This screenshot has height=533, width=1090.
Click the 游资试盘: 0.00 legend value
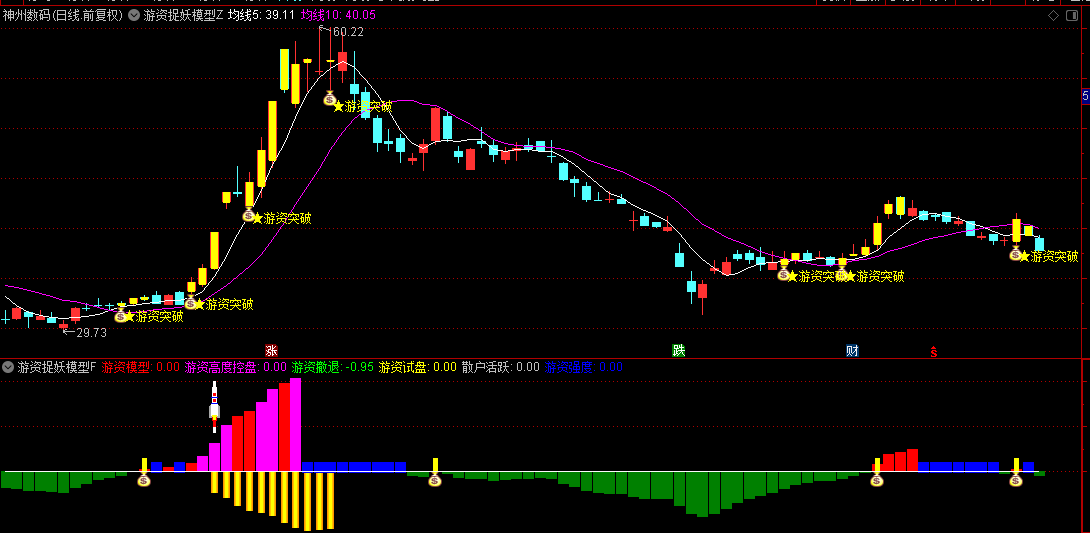point(418,367)
